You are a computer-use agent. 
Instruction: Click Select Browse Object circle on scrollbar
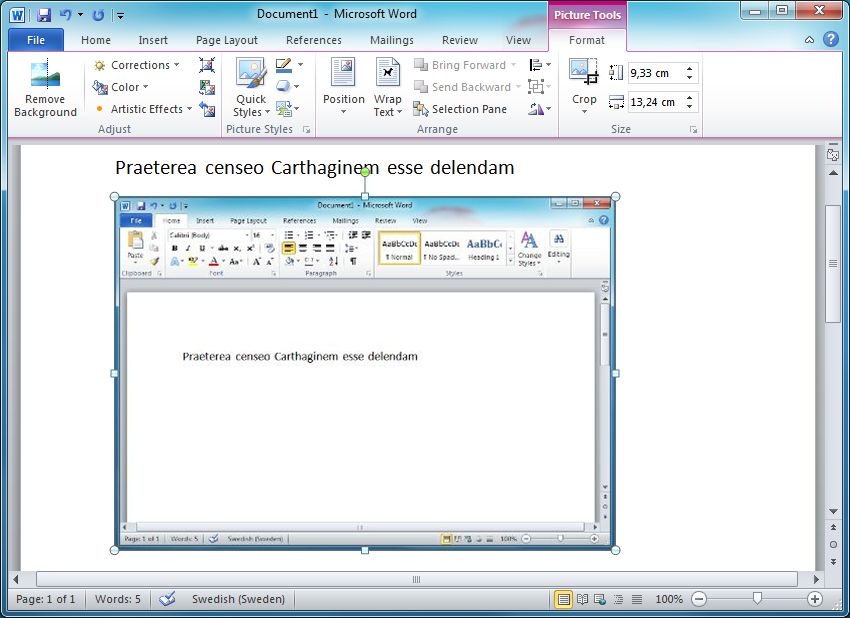click(833, 544)
